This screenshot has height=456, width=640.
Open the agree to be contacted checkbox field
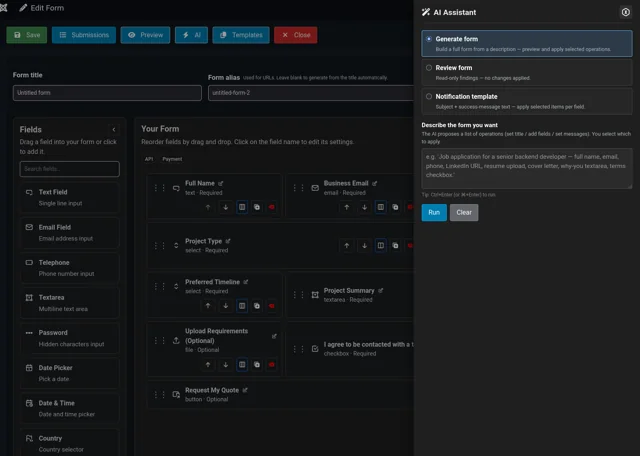coord(368,345)
